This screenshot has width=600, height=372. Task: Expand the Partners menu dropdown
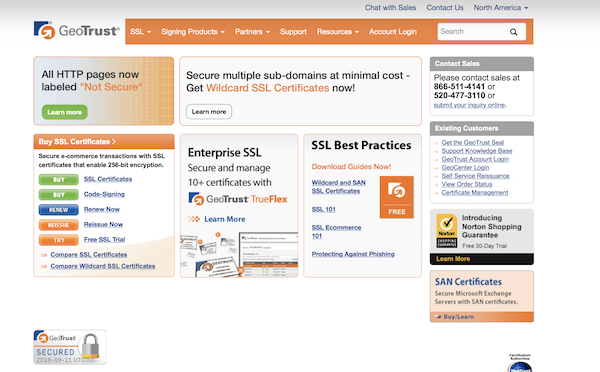pos(252,32)
